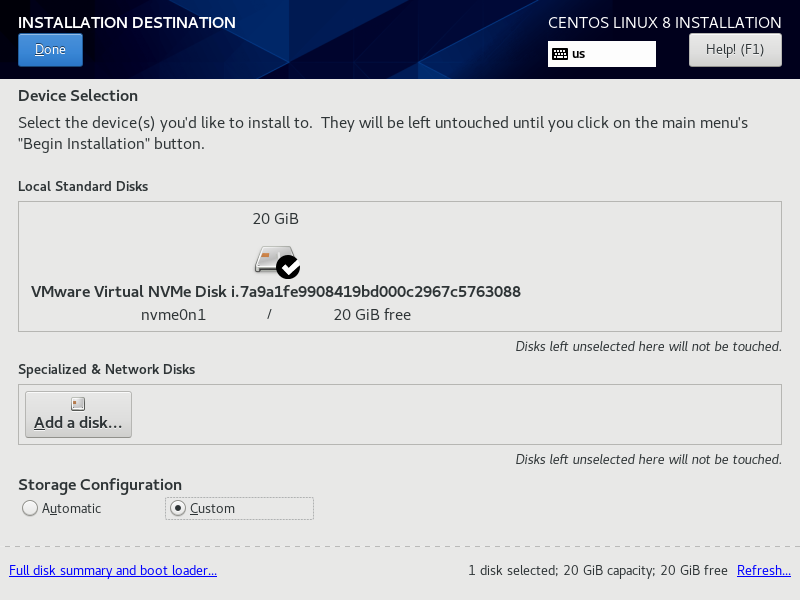The height and width of the screenshot is (600, 800).
Task: Click the keyboard icon in layout indicator
Action: (560, 54)
